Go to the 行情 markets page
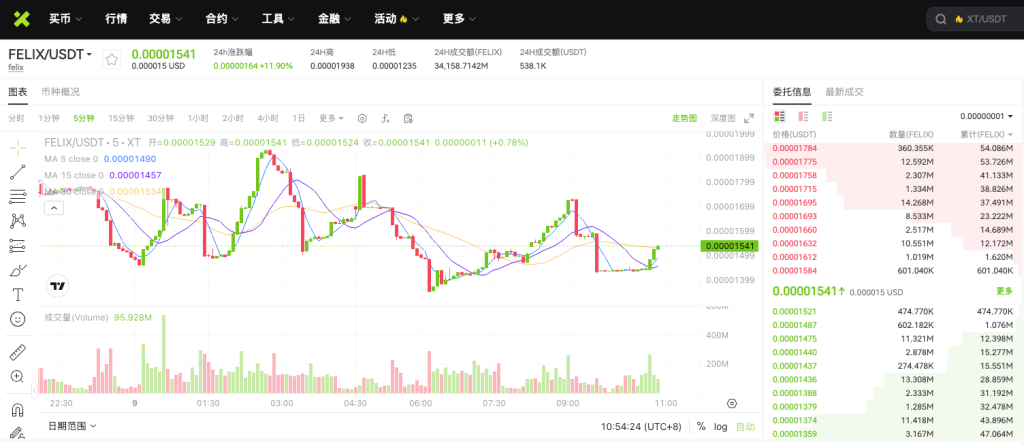The height and width of the screenshot is (445, 1024). pos(116,19)
